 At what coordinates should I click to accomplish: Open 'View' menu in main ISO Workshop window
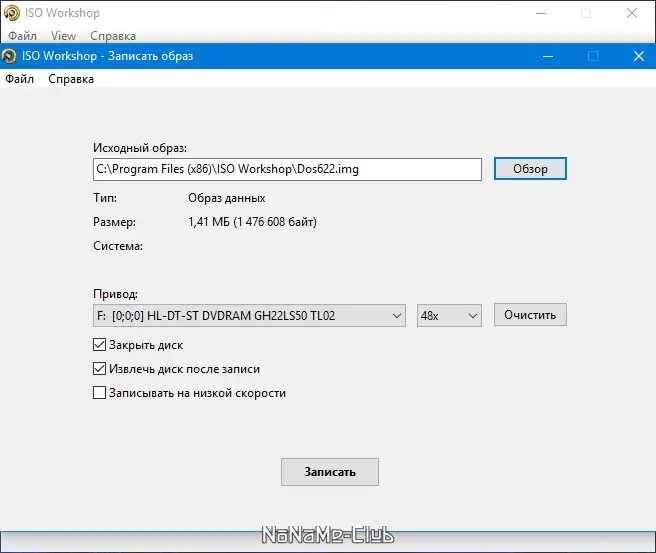pos(63,36)
